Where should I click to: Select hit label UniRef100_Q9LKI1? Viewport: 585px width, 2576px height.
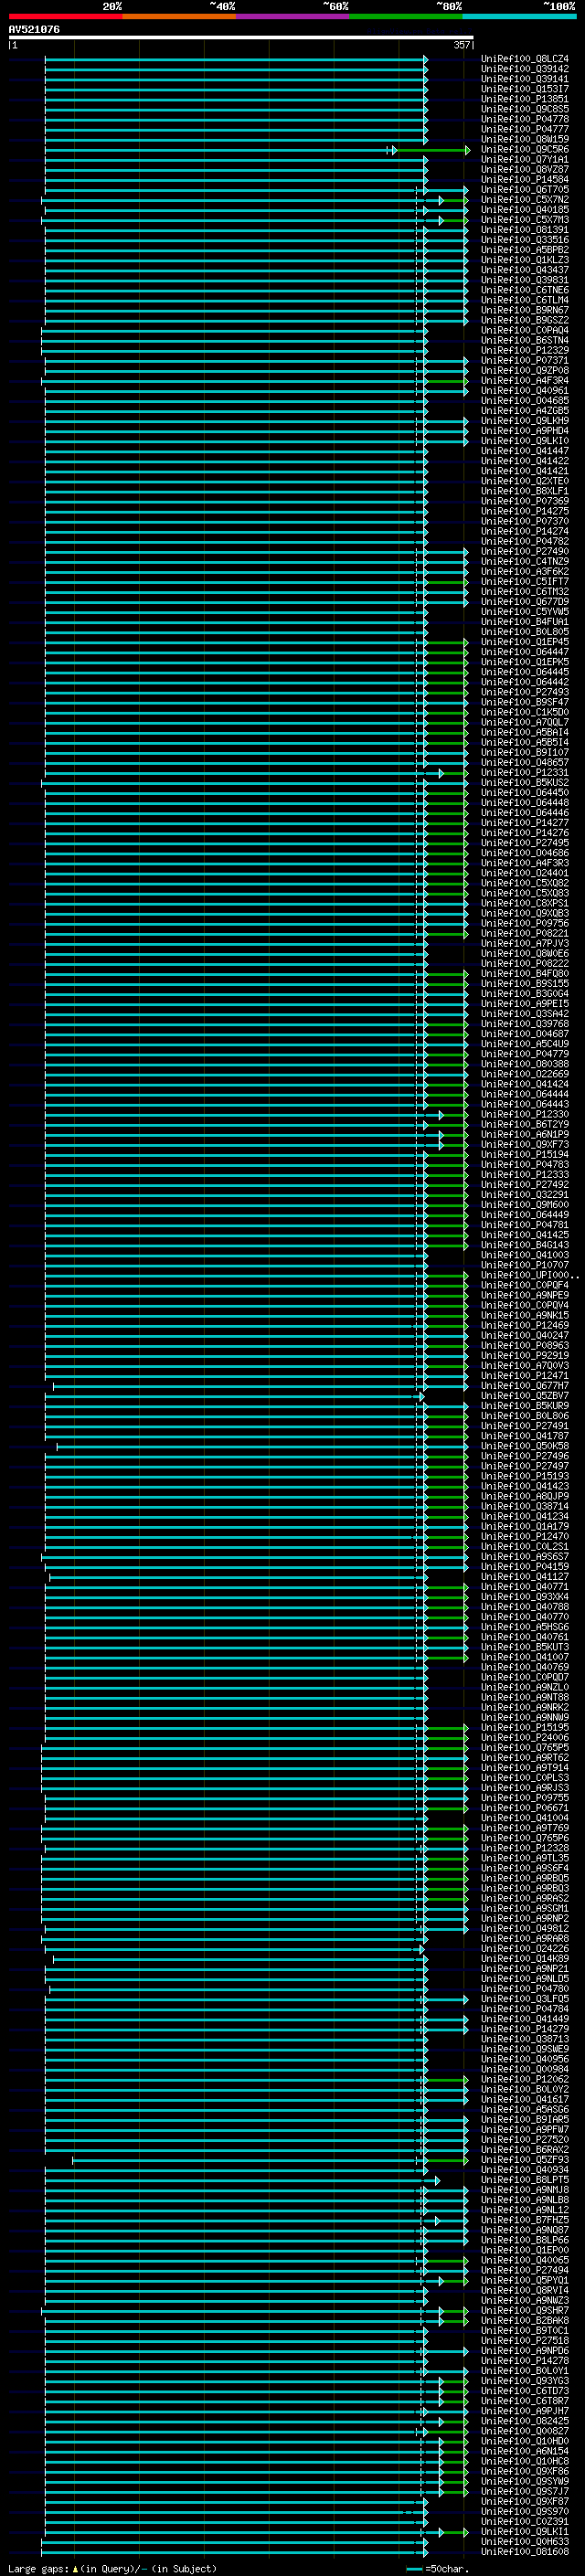point(524,2533)
